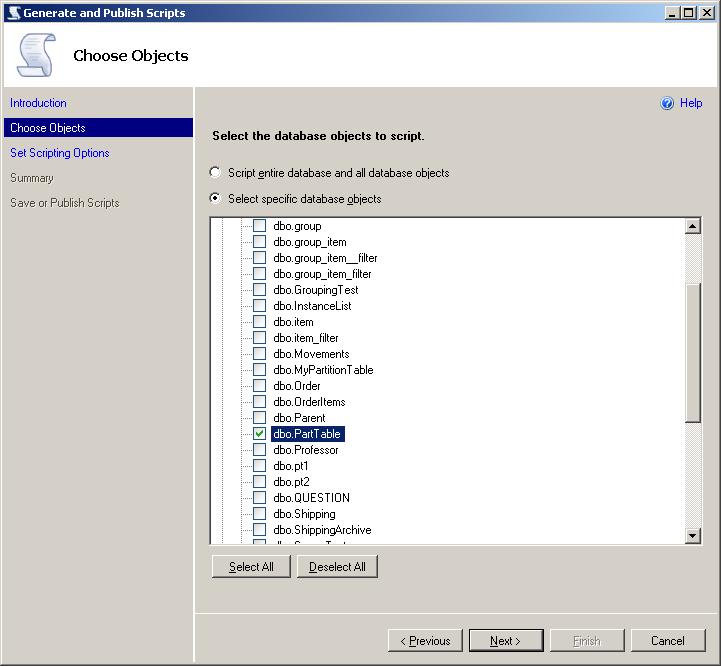Go to Set Scripting Options step

coord(60,153)
